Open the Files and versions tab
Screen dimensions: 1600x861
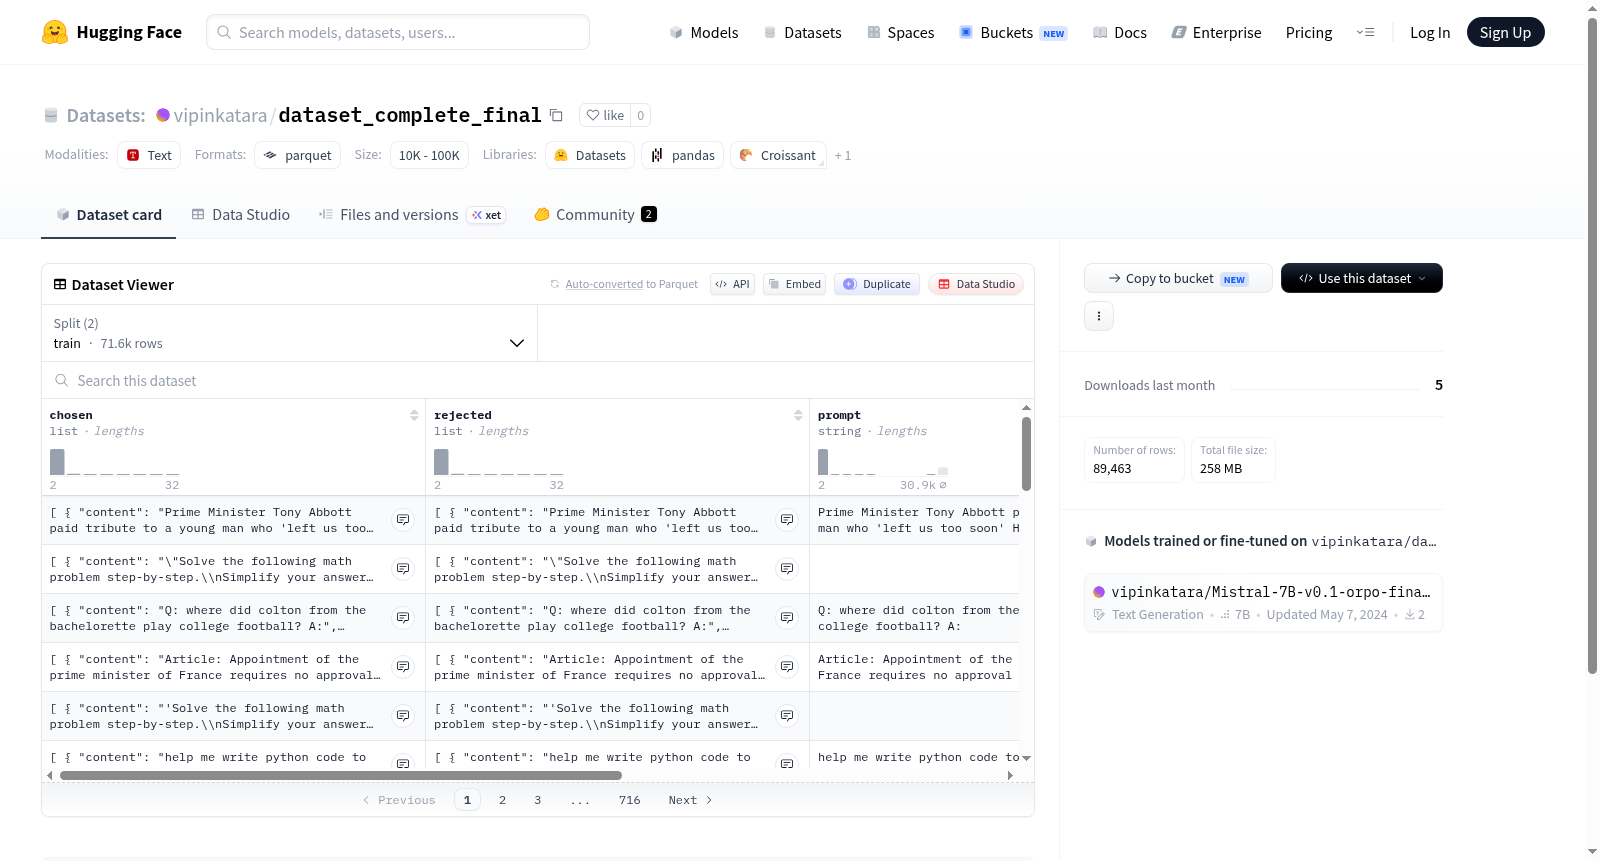point(412,215)
